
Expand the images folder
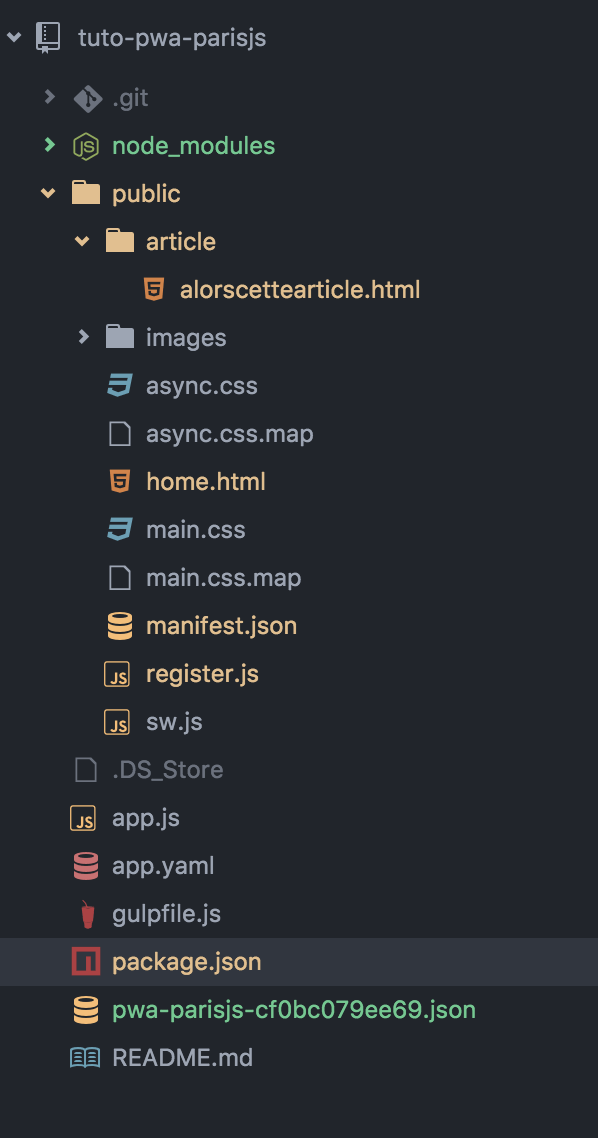(x=82, y=337)
